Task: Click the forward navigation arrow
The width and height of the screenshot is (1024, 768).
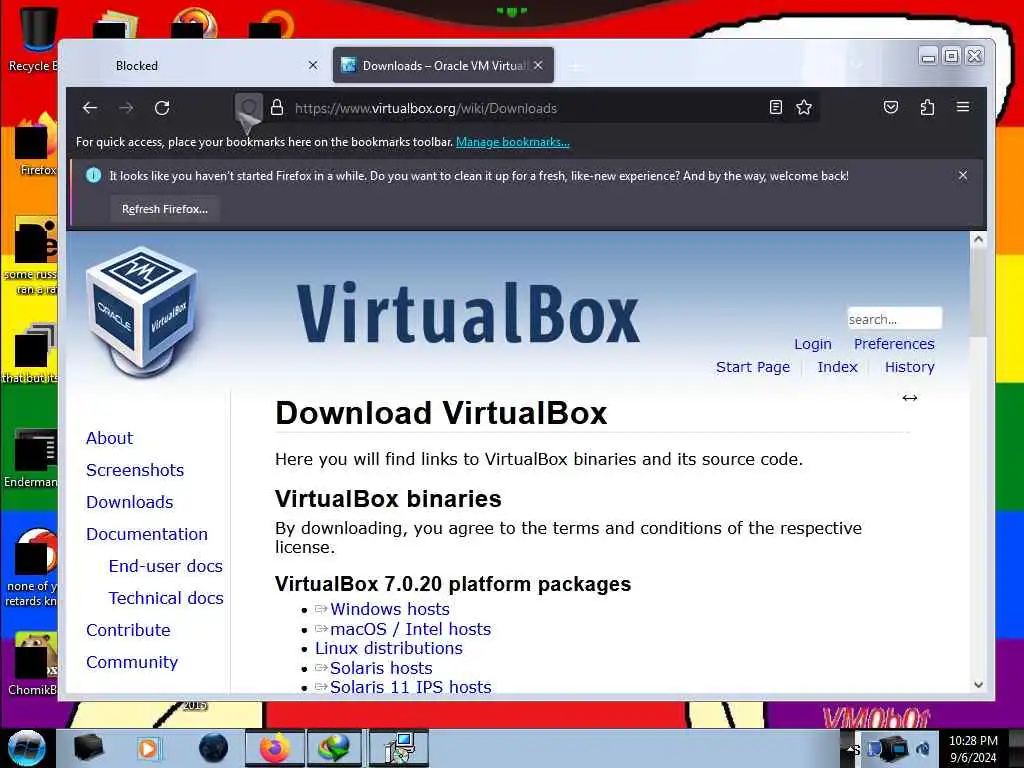Action: [x=126, y=108]
